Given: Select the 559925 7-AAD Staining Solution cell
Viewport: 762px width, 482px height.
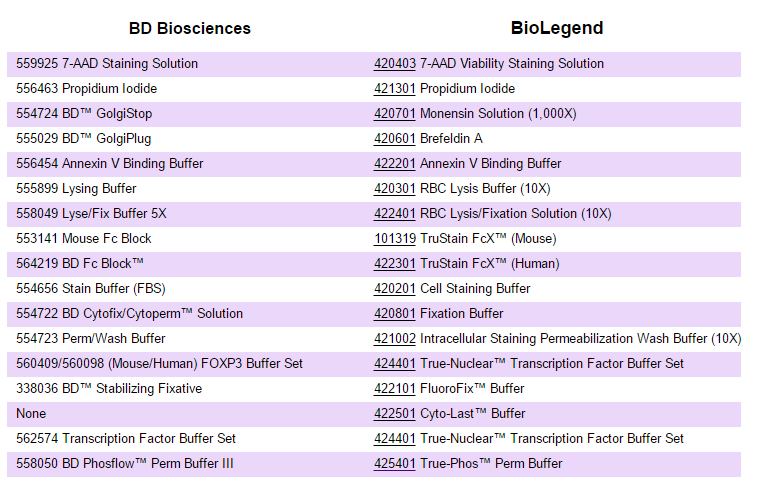Looking at the screenshot, I should (107, 64).
